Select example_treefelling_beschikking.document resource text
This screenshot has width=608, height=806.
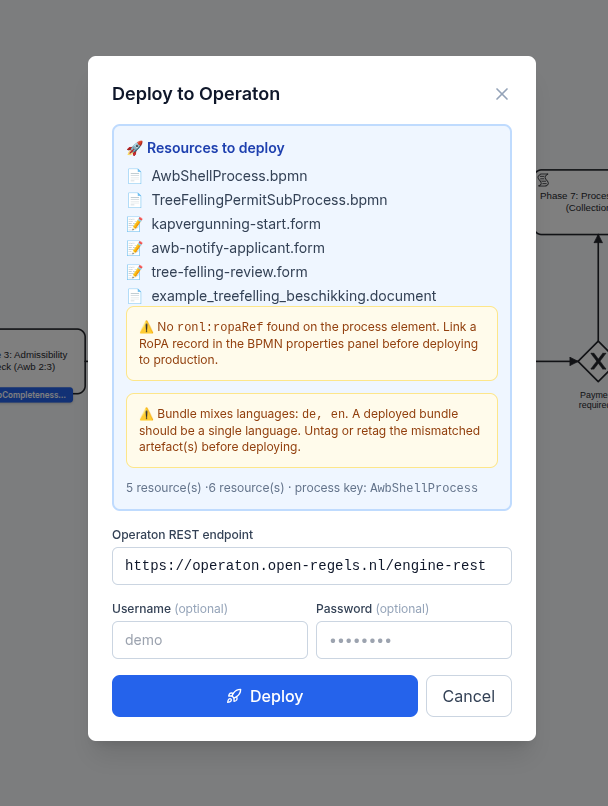(293, 296)
